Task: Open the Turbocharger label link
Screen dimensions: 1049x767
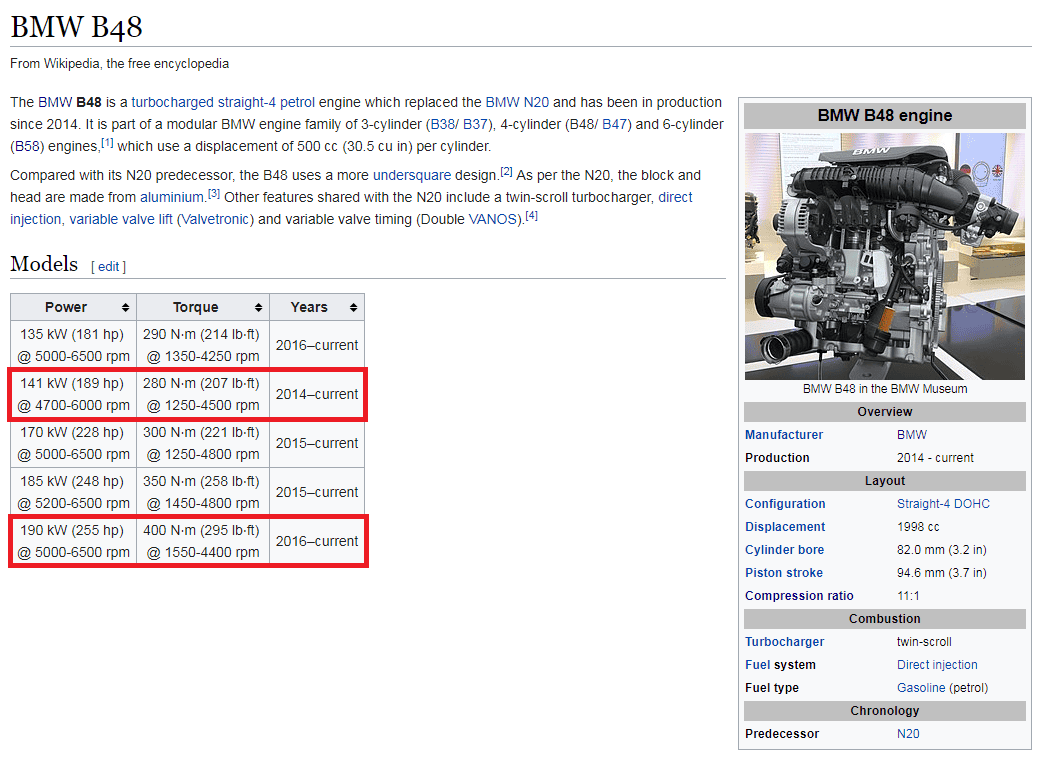Action: coord(785,642)
